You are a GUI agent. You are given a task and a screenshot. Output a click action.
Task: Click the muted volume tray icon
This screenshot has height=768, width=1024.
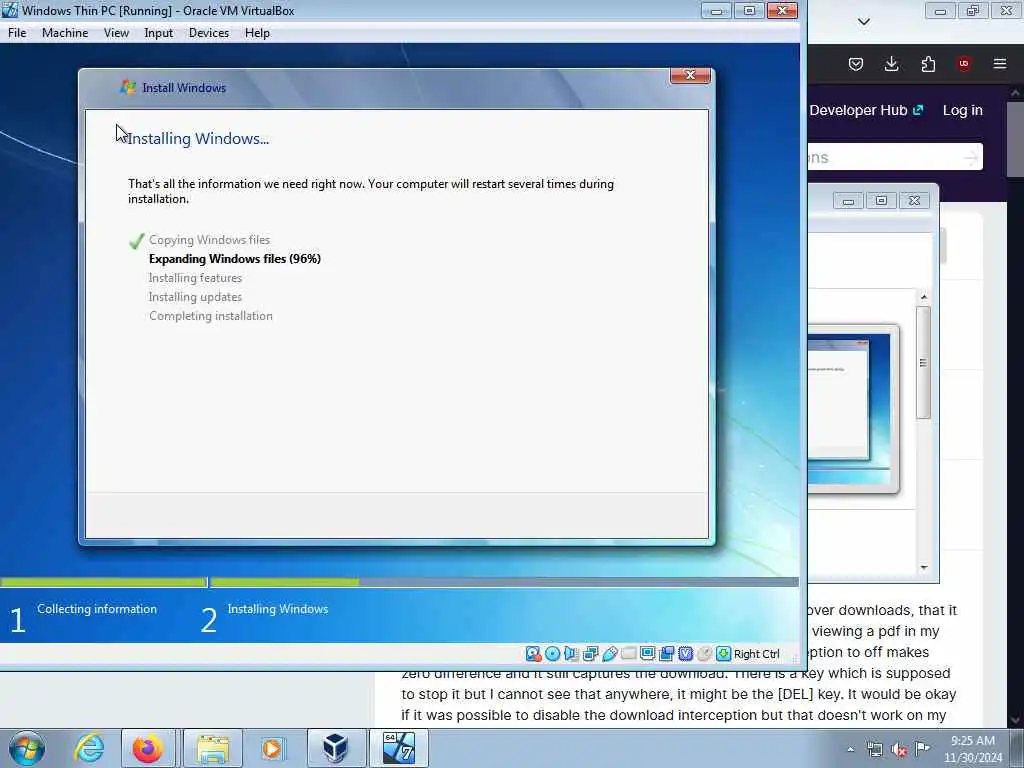pos(899,749)
